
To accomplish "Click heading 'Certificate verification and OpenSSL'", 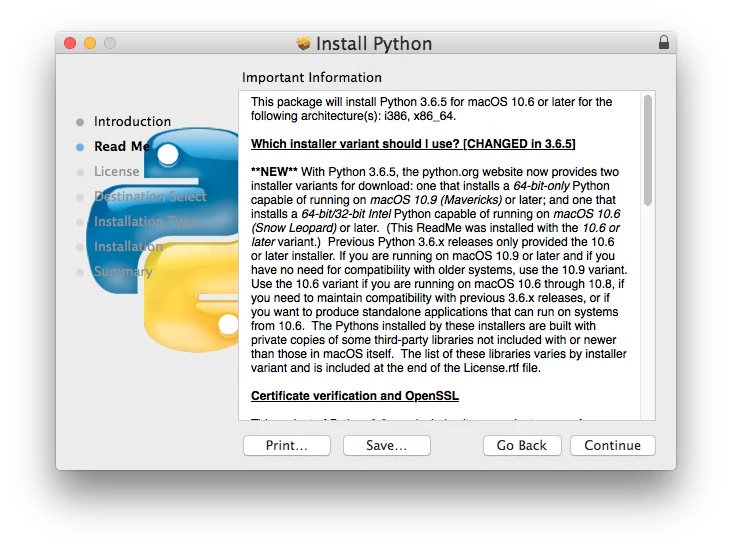I will click(355, 396).
